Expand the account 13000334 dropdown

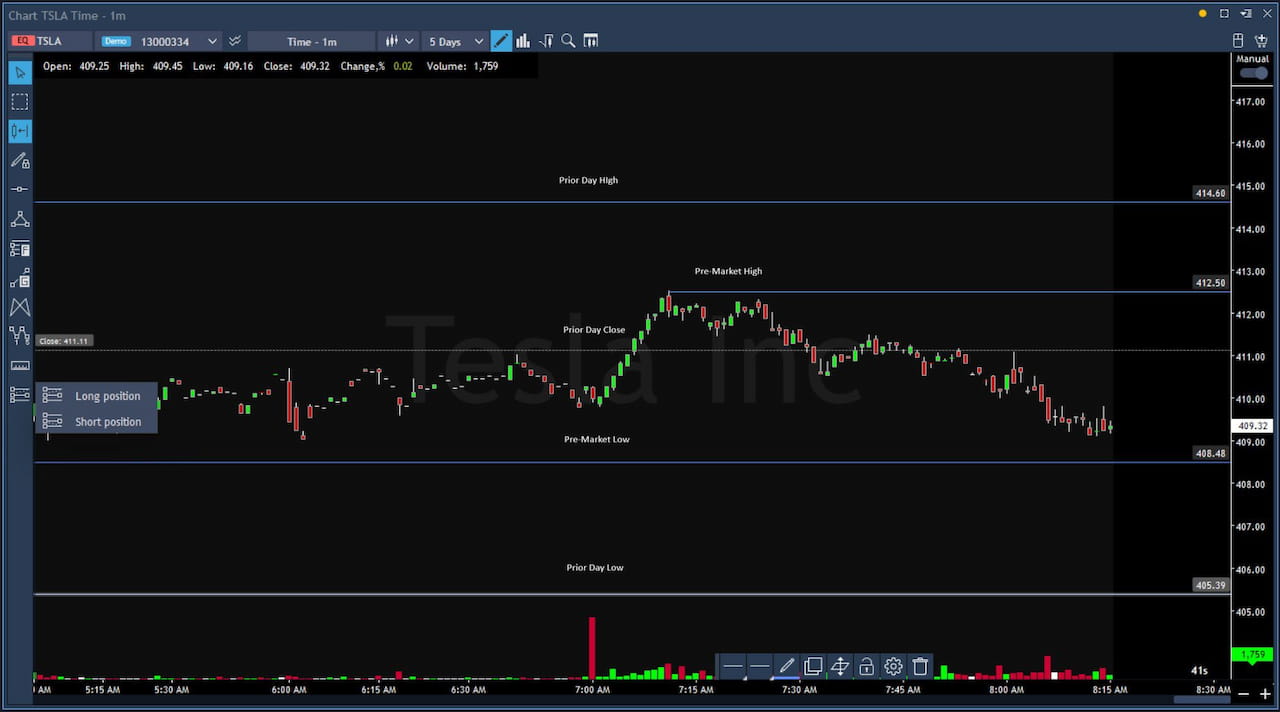[x=212, y=41]
